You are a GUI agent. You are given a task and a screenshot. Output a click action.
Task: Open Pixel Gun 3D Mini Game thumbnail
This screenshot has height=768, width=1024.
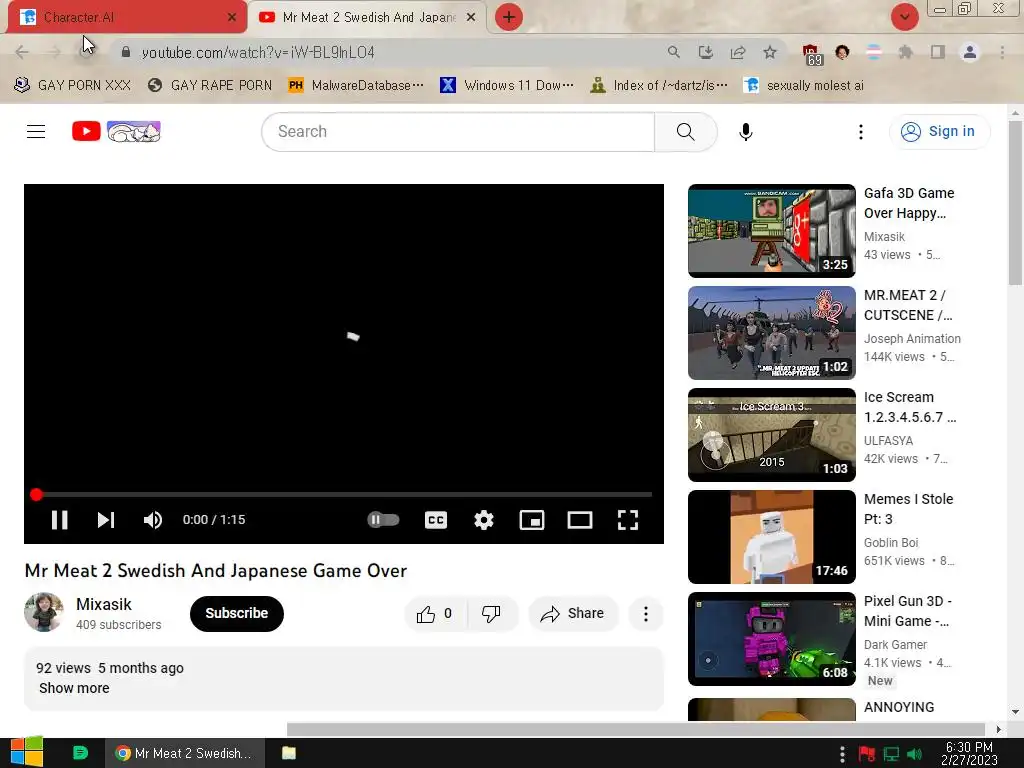[x=771, y=639]
